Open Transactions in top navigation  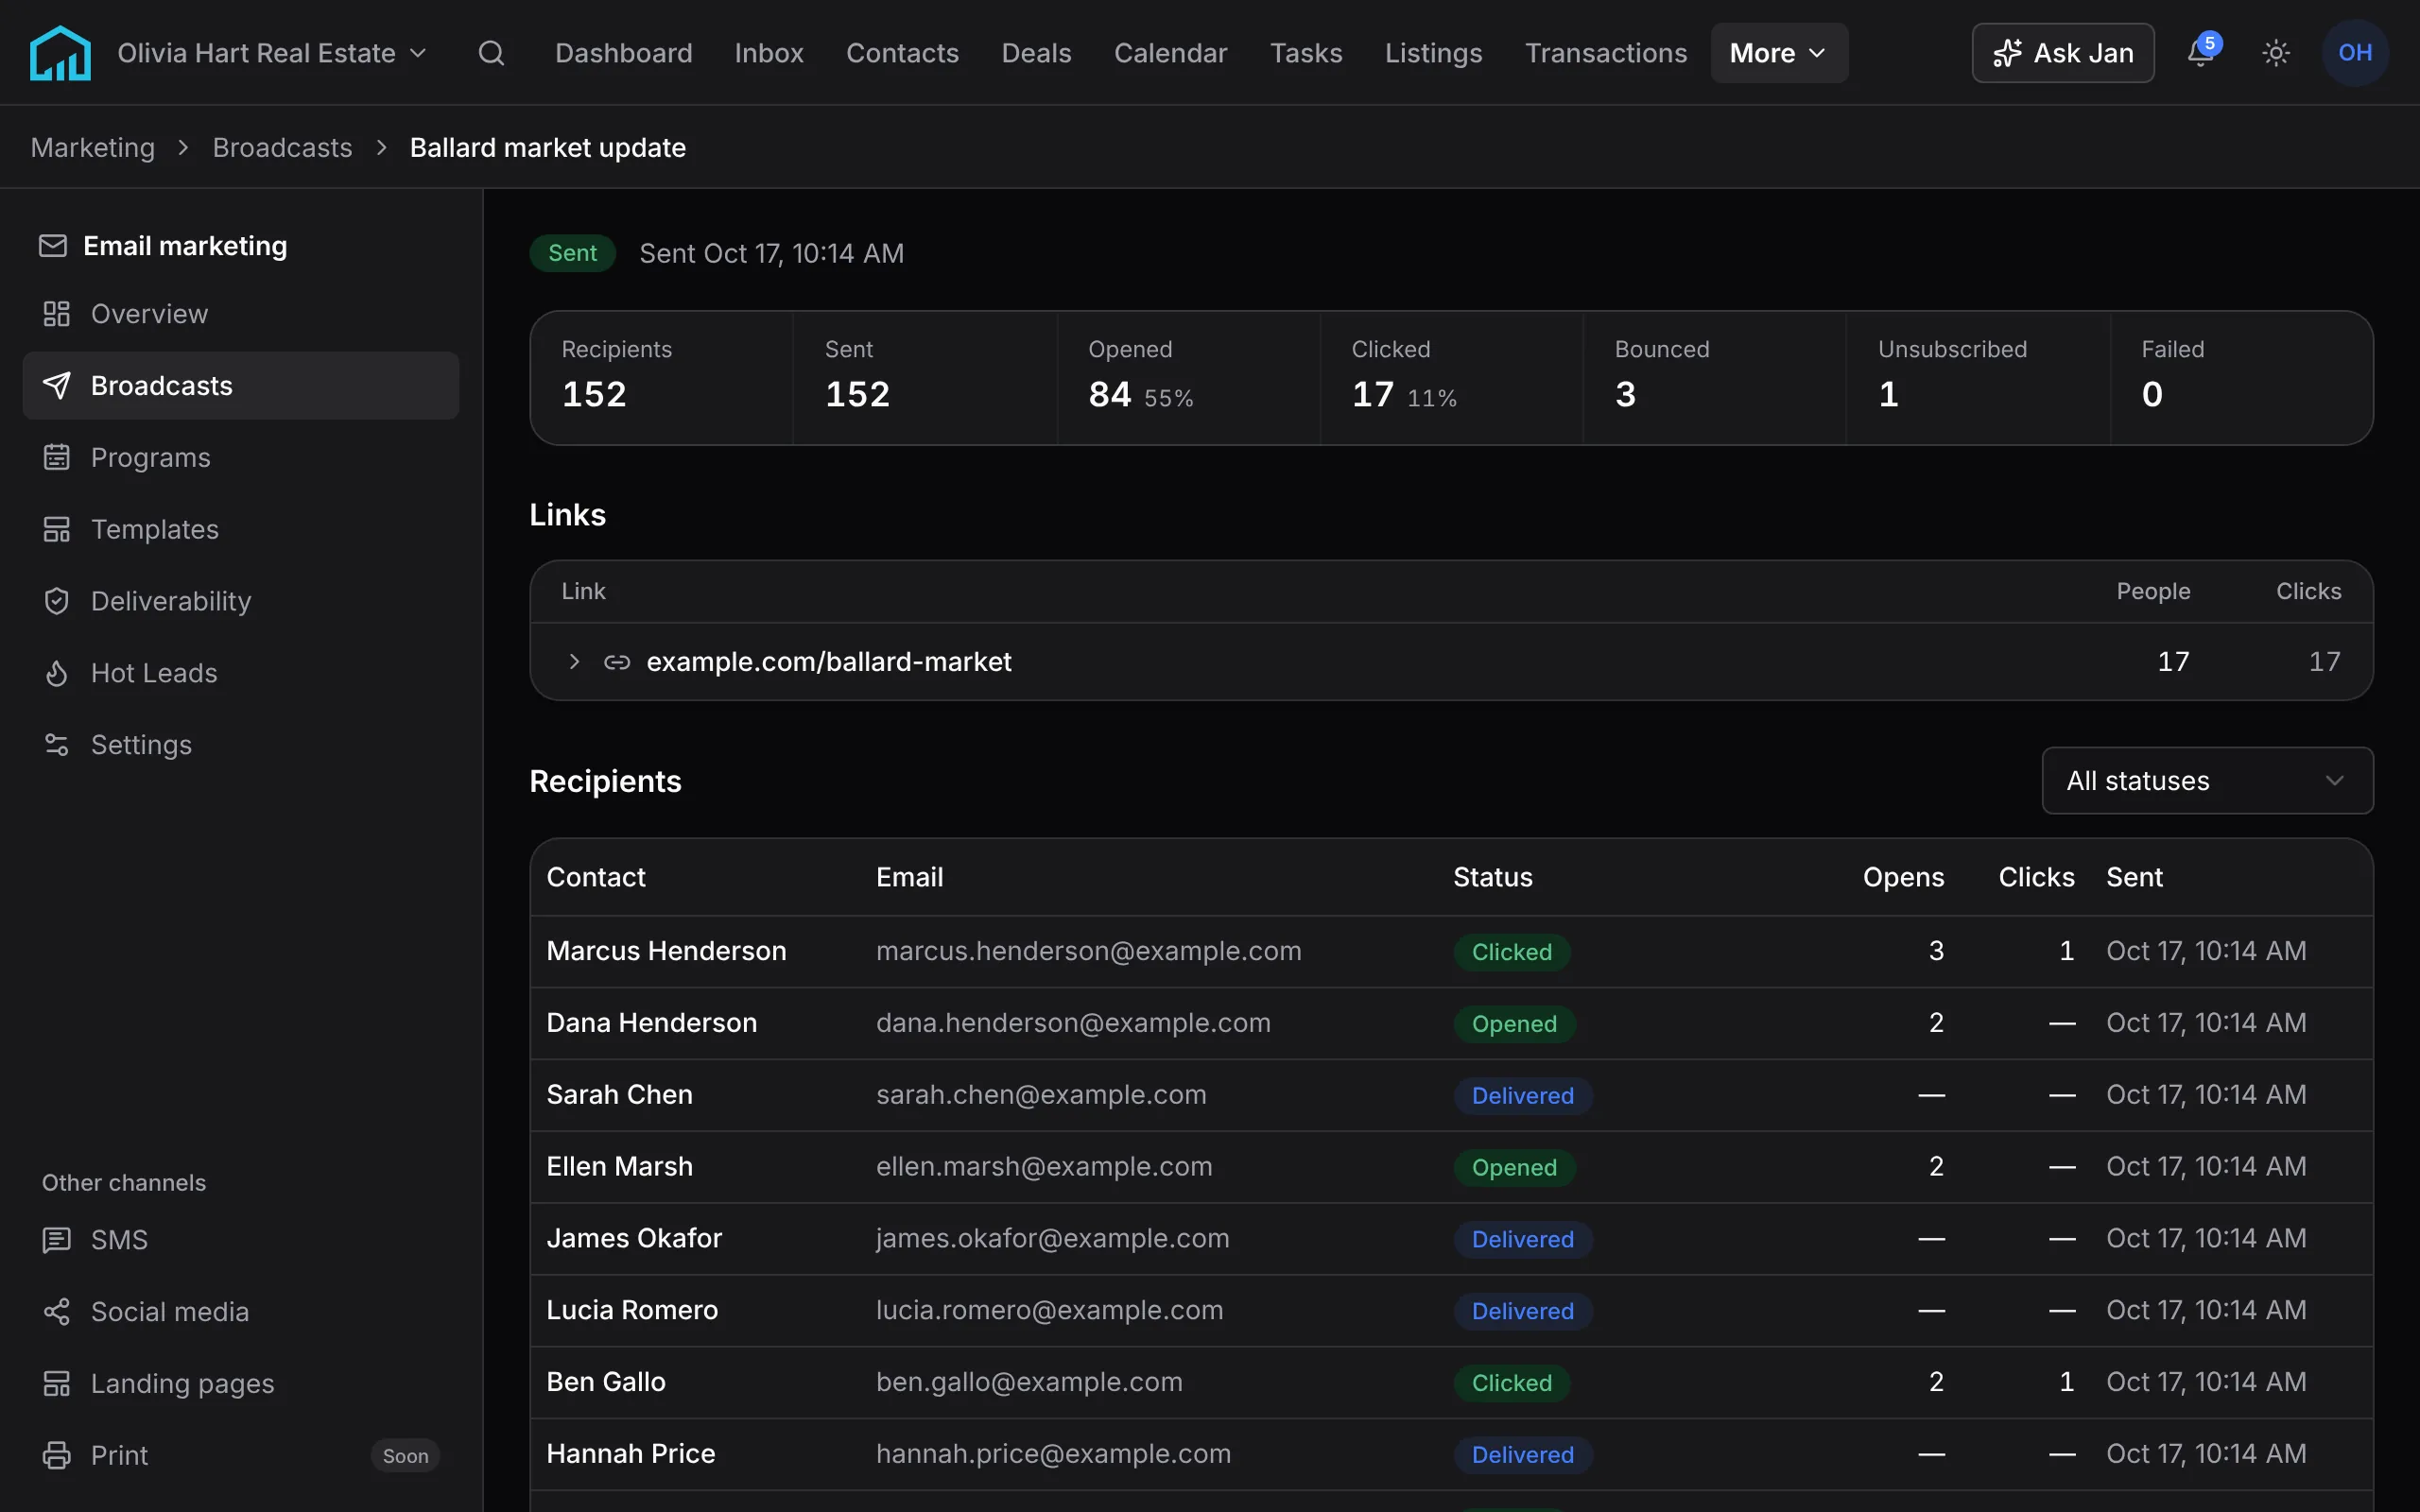click(1606, 53)
